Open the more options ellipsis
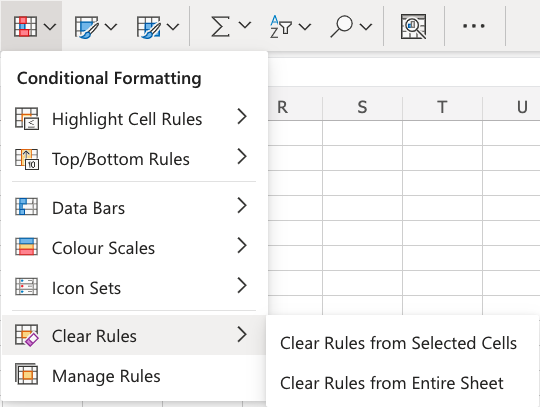540x407 pixels. (x=474, y=26)
